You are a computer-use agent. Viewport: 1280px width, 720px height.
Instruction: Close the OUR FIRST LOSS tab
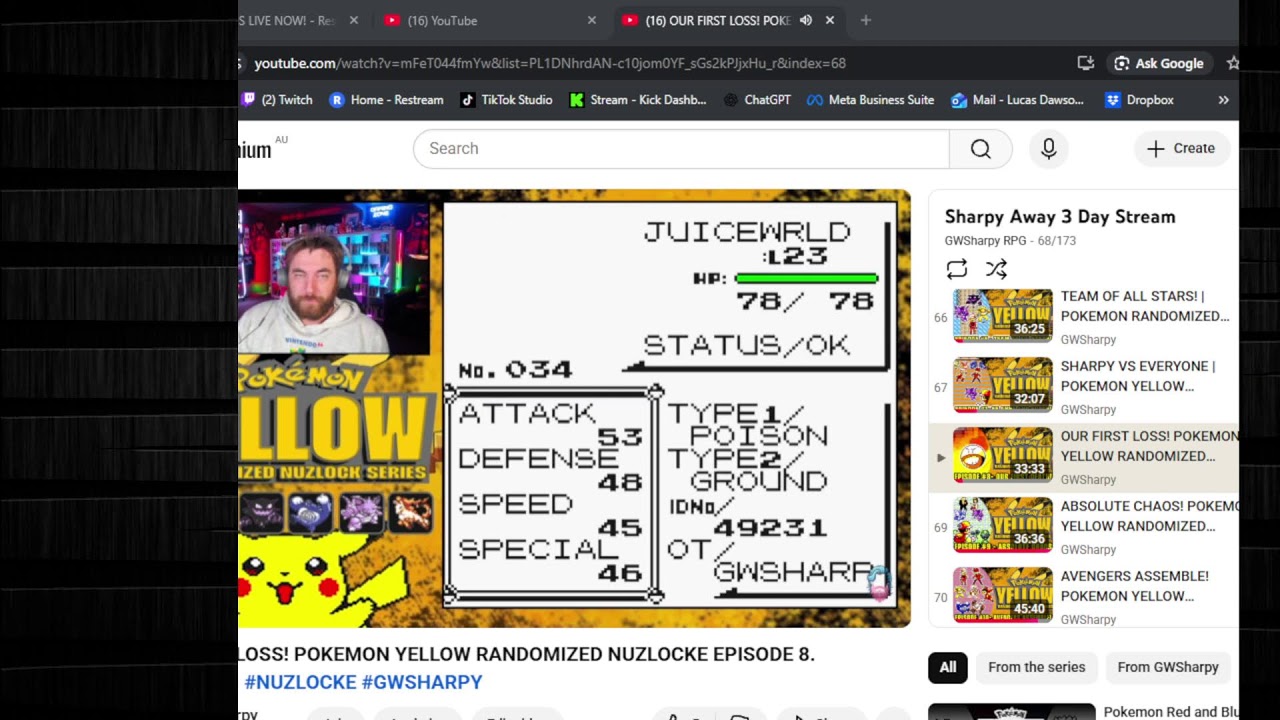coord(829,20)
